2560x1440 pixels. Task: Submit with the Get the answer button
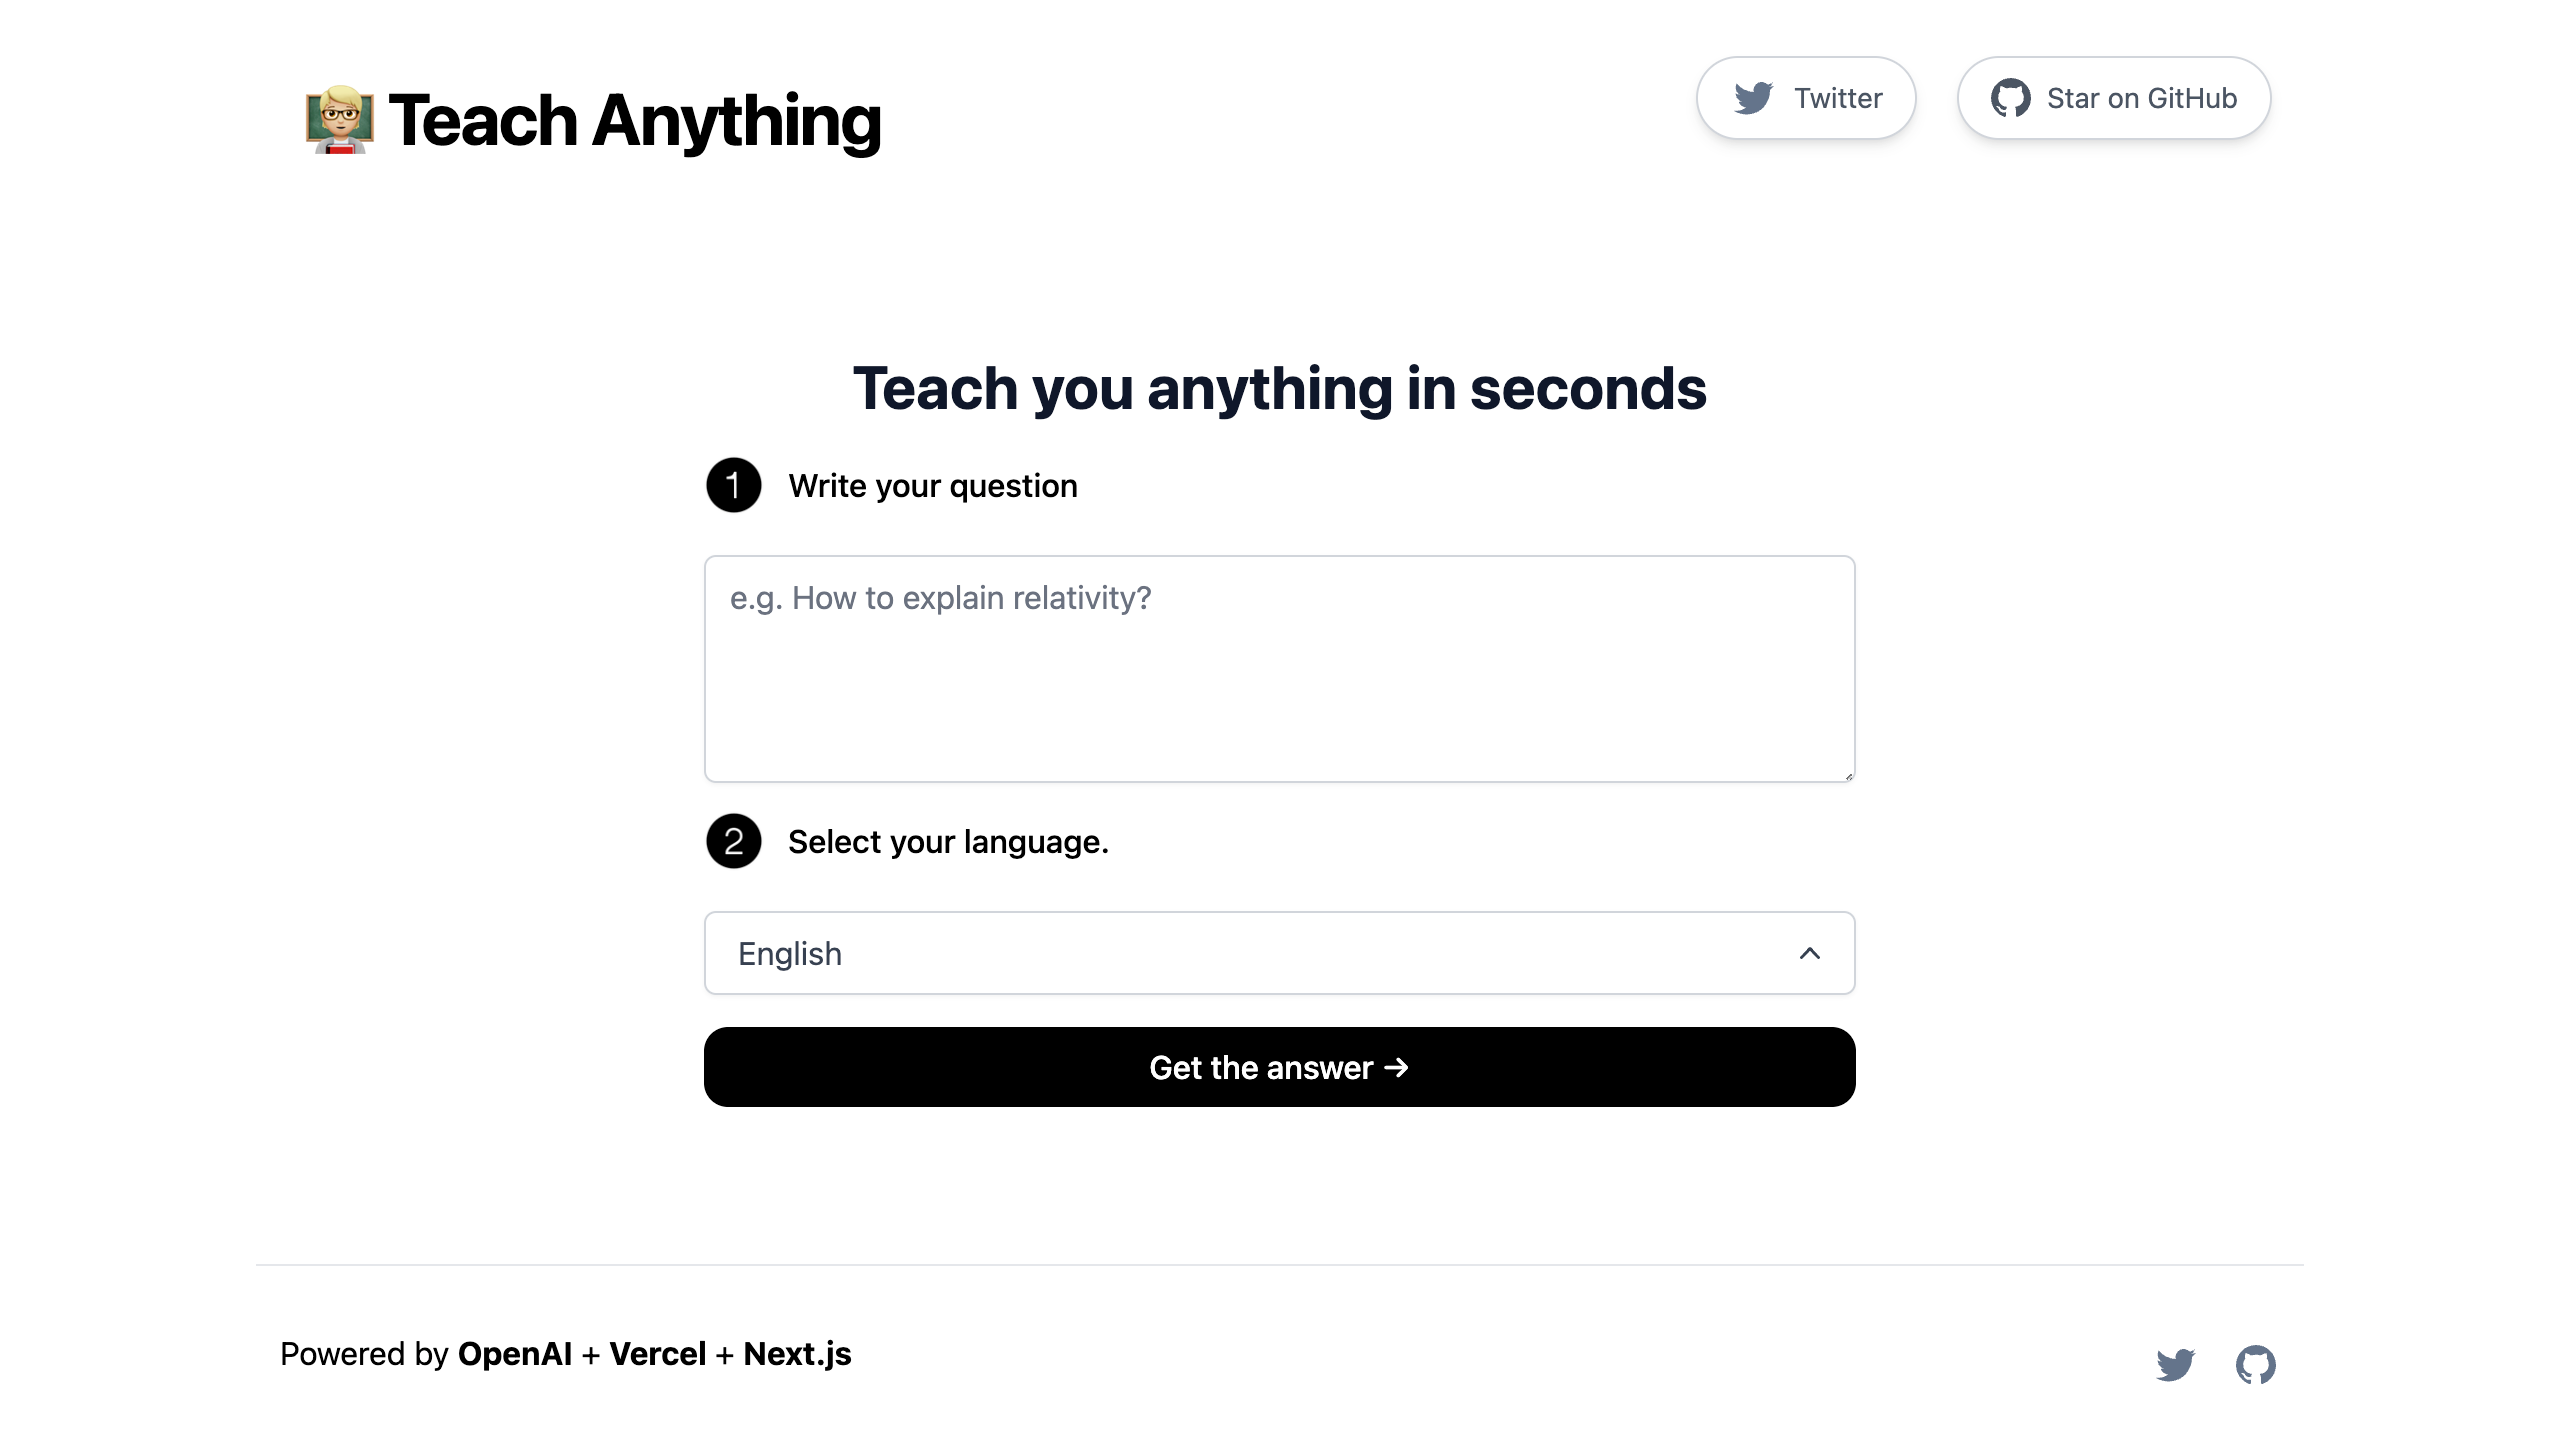point(1279,1067)
